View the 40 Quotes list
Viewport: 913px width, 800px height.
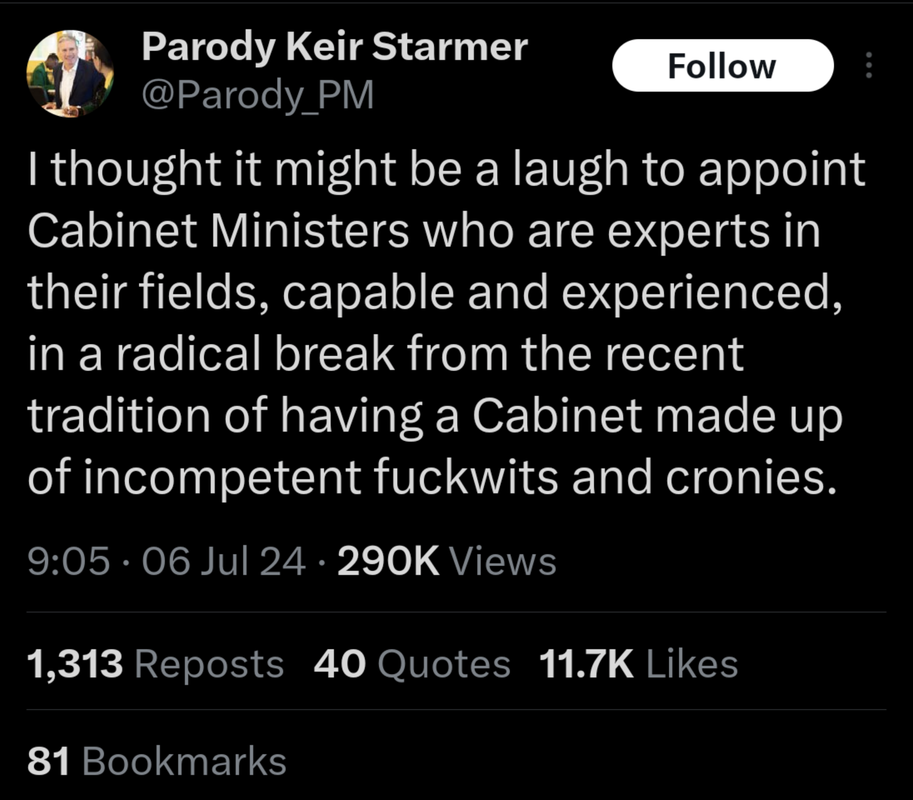pos(412,664)
